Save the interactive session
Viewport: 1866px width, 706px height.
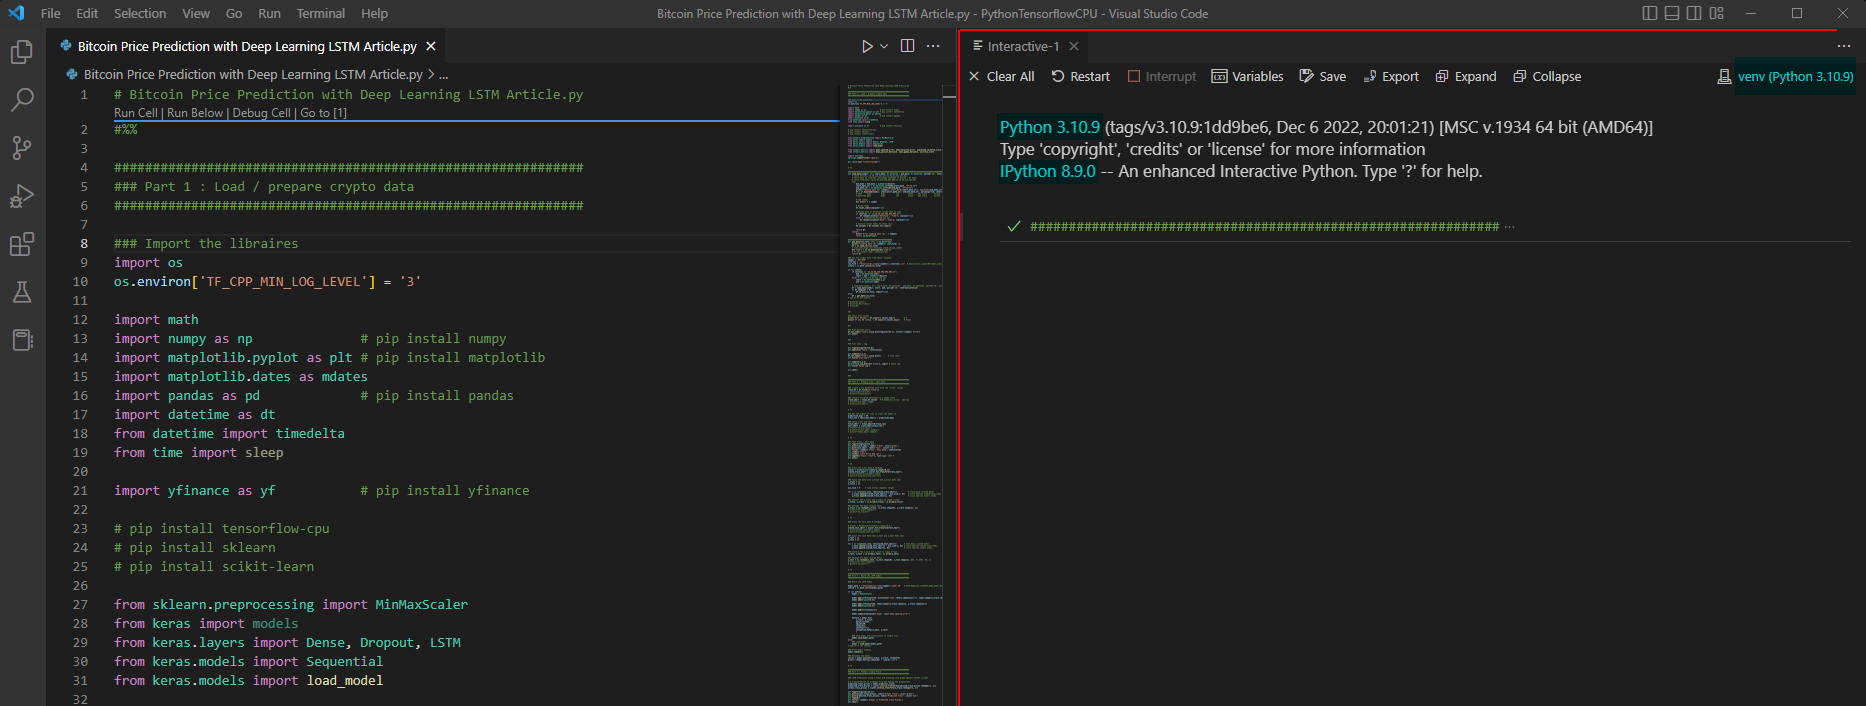(1322, 76)
